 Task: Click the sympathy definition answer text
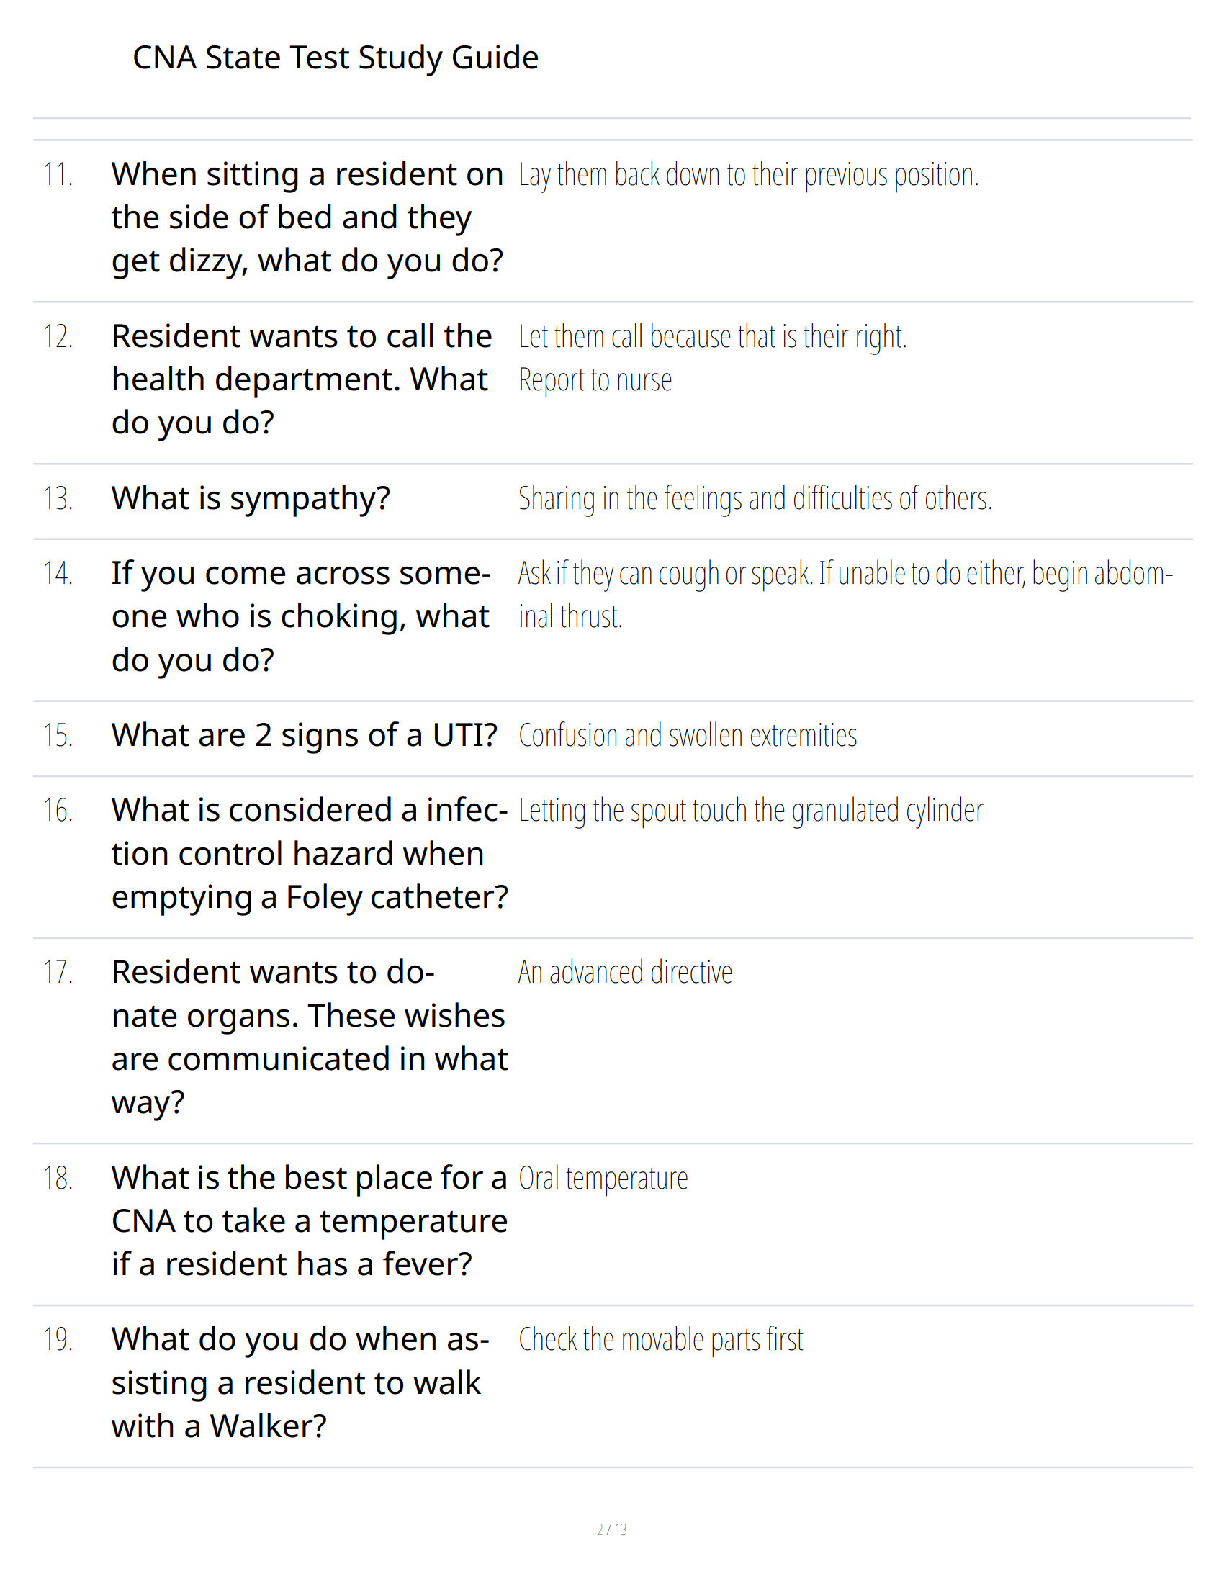click(755, 498)
